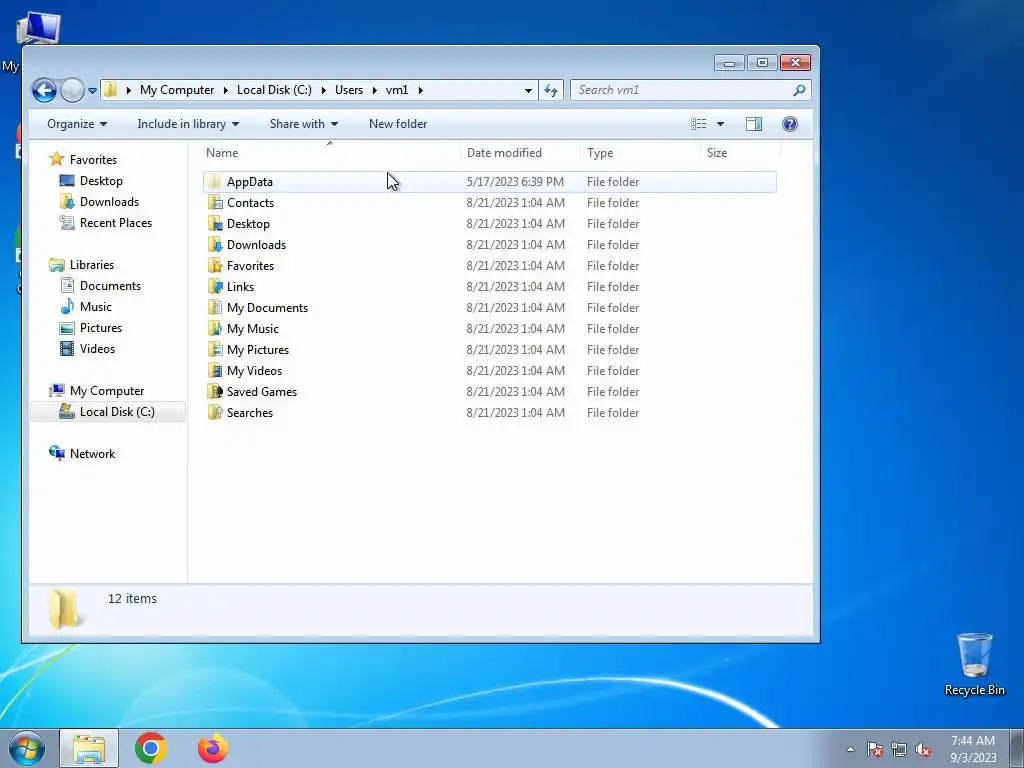Launch Google Chrome from taskbar
Viewport: 1024px width, 768px height.
[x=150, y=748]
